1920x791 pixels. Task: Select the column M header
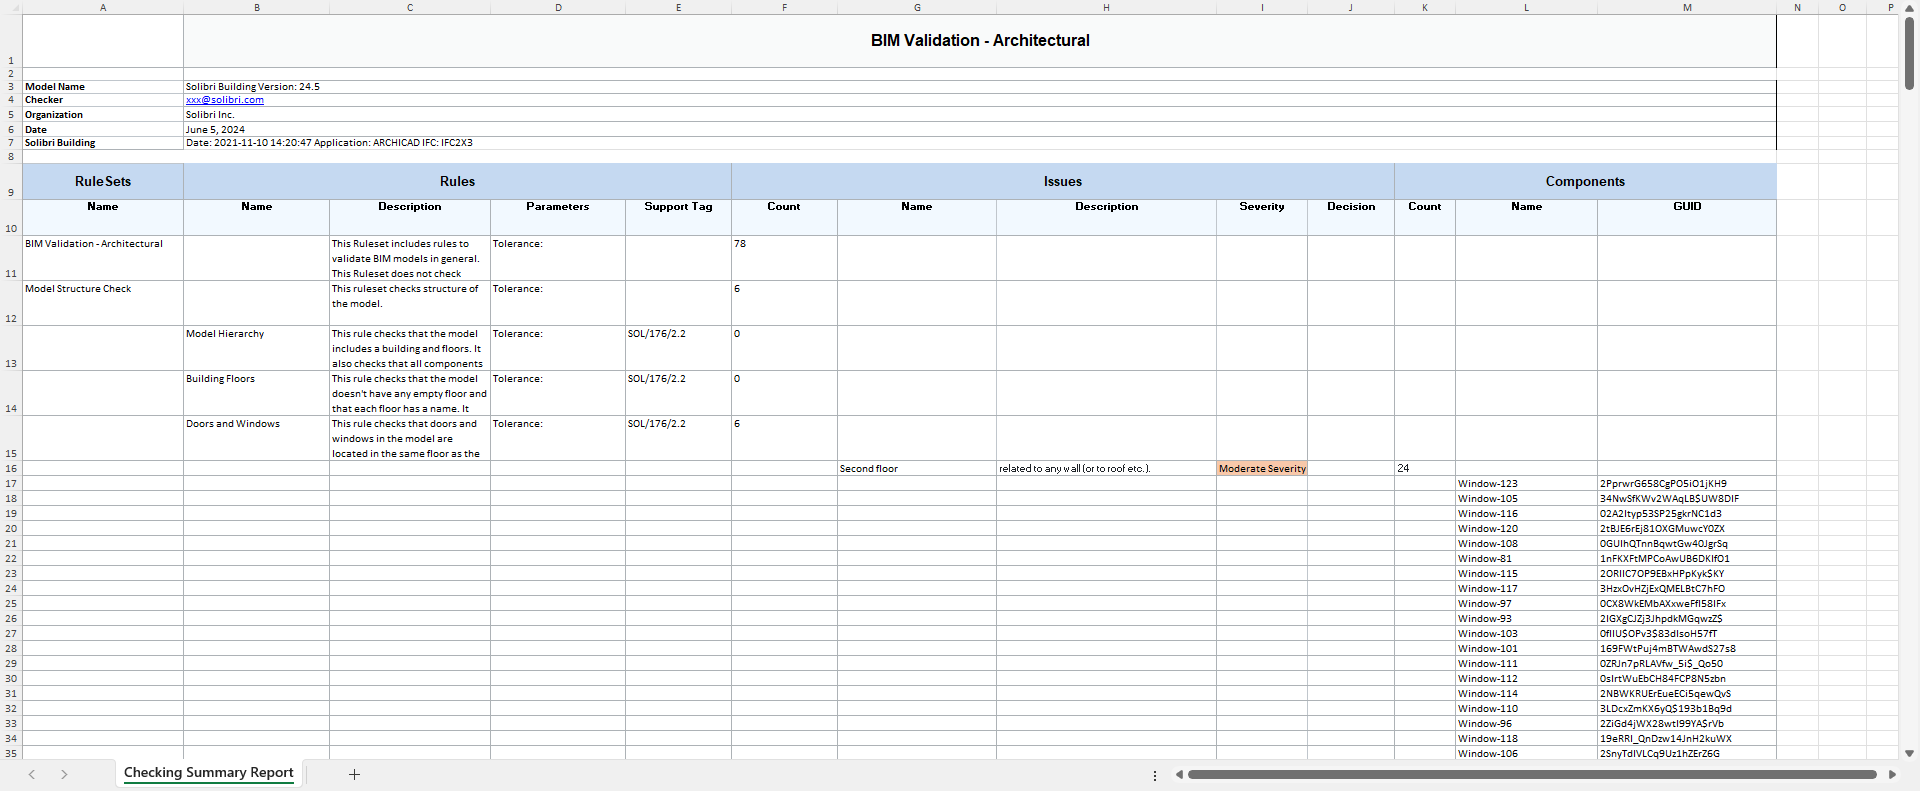[x=1687, y=7]
